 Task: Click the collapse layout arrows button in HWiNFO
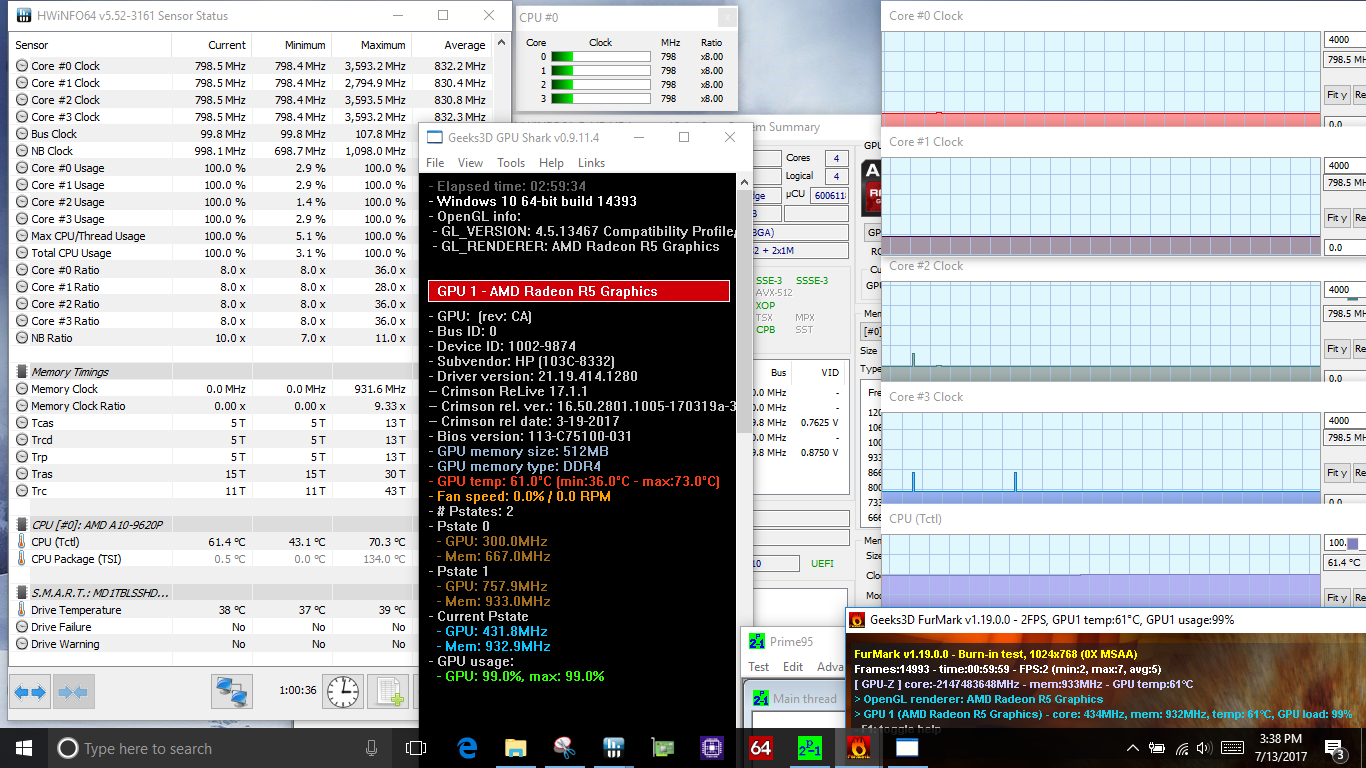71,691
